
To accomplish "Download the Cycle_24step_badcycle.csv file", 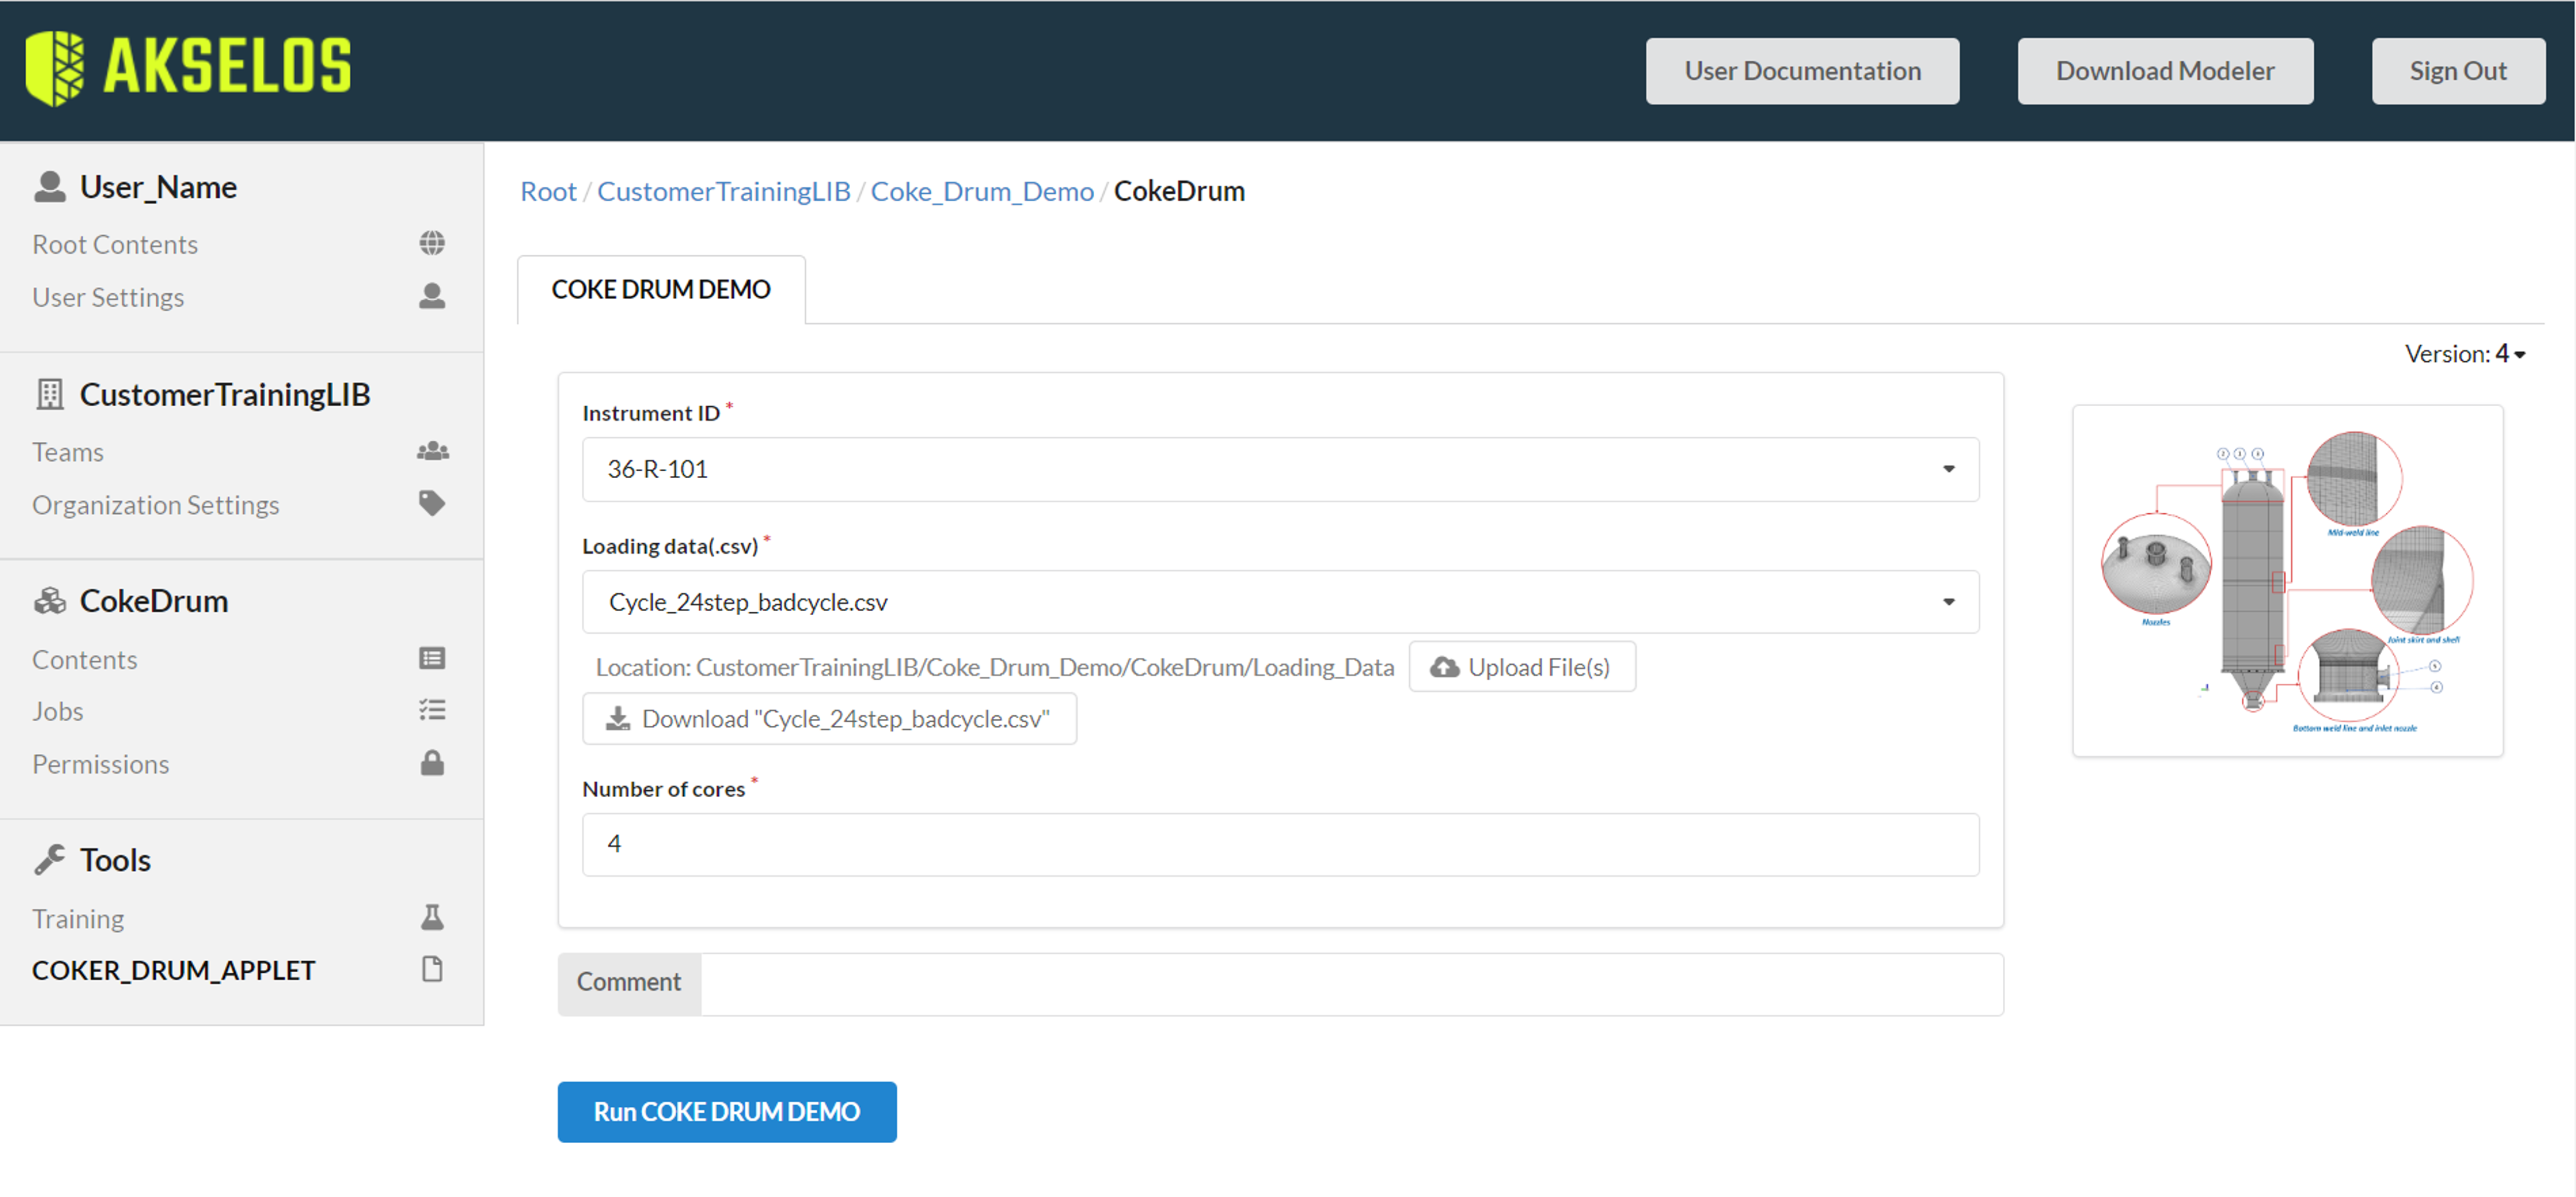I will coord(828,719).
